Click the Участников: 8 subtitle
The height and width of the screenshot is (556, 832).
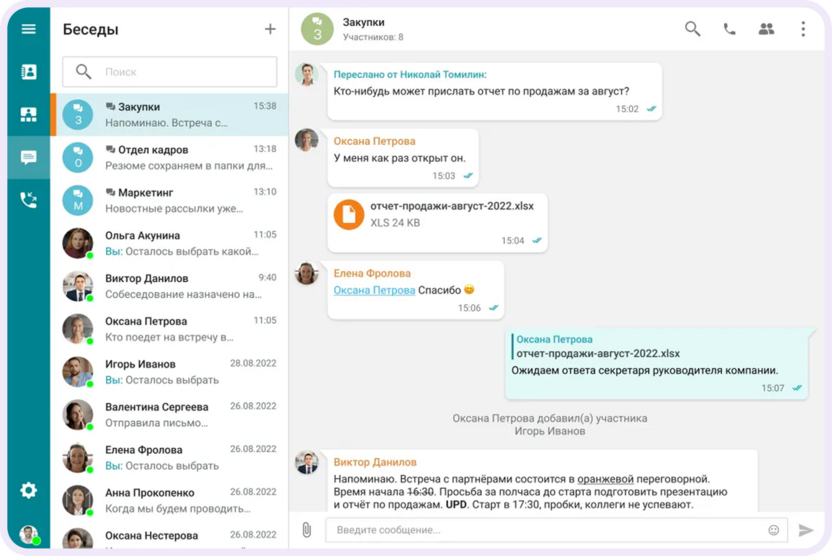point(373,37)
